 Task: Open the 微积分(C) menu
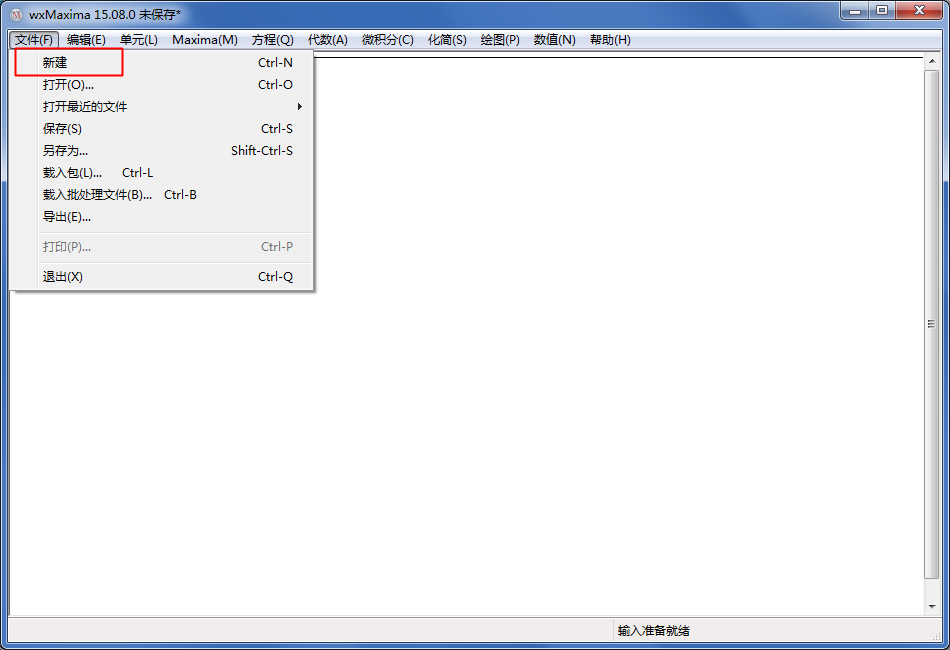388,40
